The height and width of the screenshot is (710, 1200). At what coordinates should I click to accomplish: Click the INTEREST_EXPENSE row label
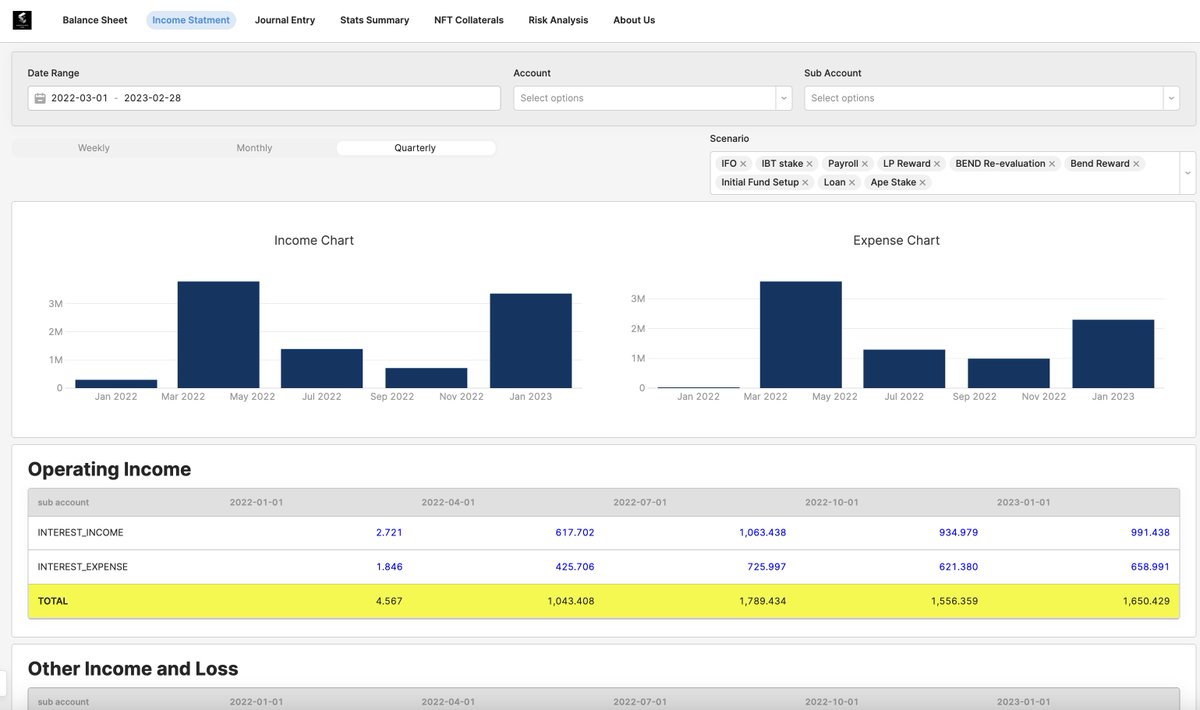click(x=83, y=567)
